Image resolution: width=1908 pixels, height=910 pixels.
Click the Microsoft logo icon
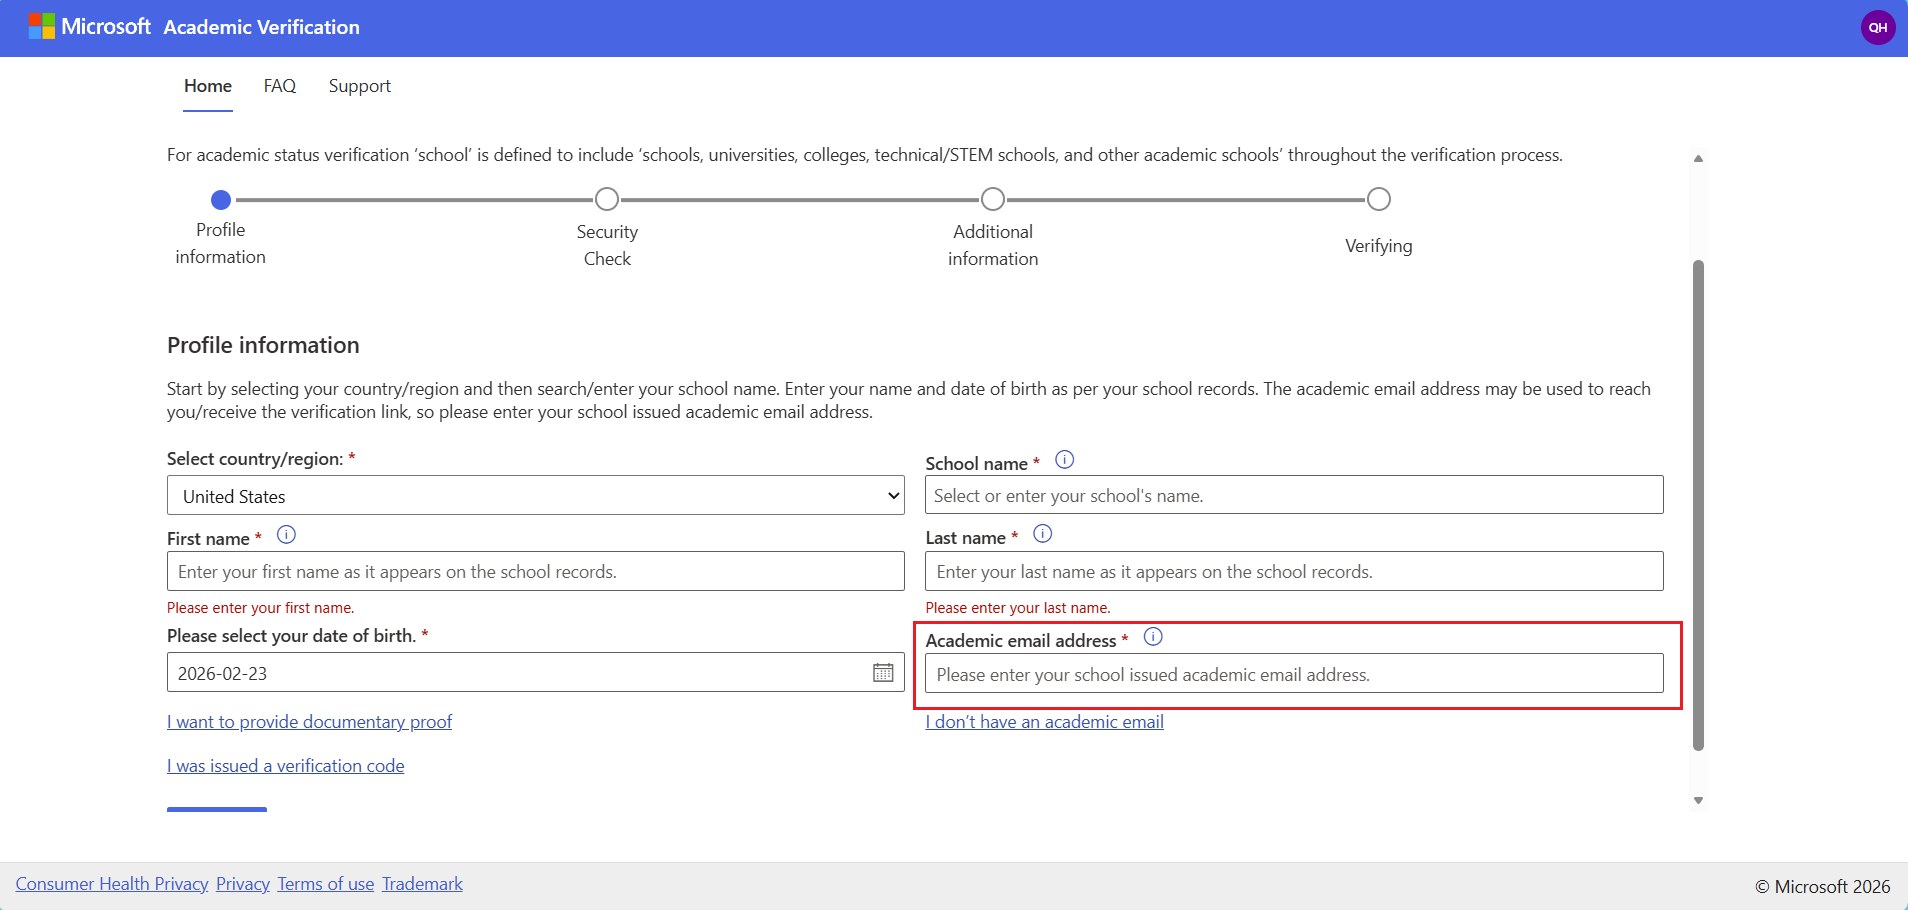42,26
